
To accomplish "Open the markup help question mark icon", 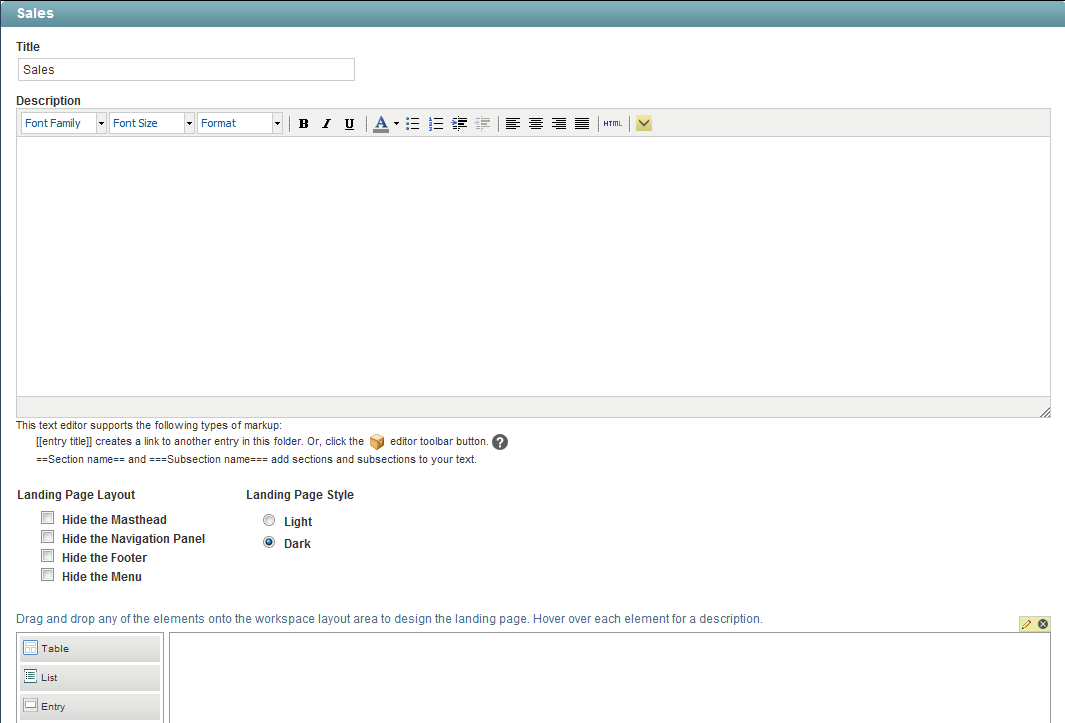I will coord(500,442).
